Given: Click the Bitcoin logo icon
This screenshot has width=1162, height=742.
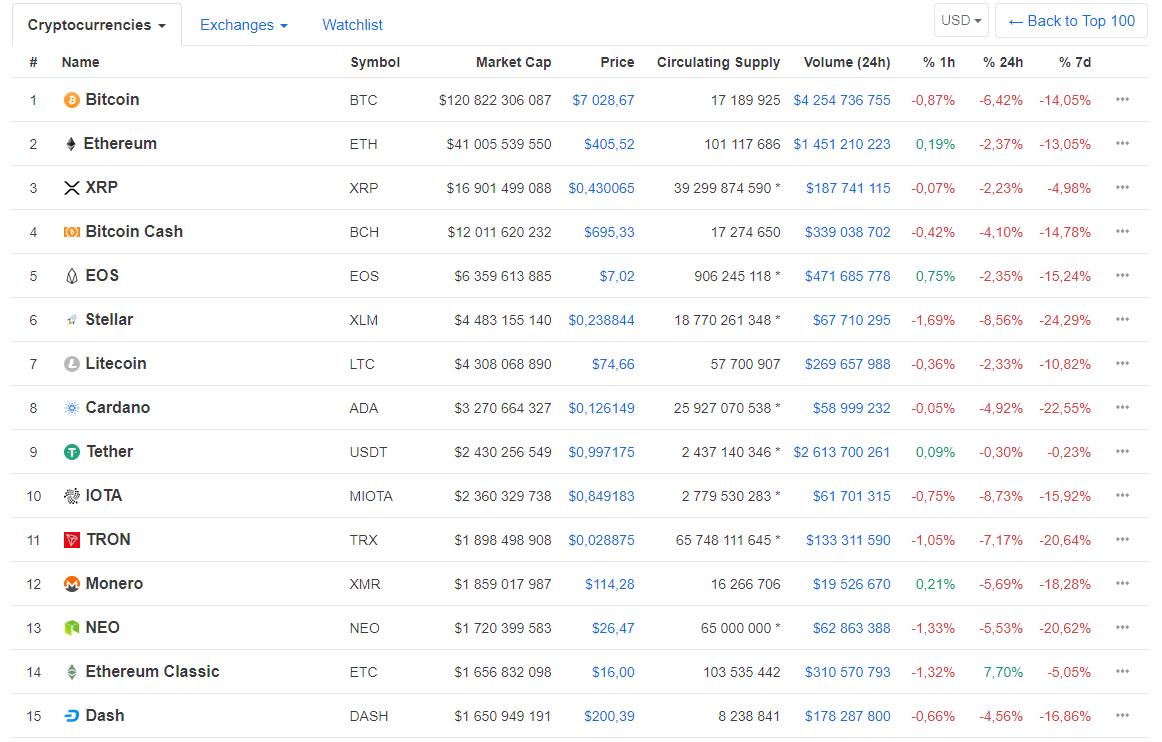Looking at the screenshot, I should pyautogui.click(x=70, y=100).
